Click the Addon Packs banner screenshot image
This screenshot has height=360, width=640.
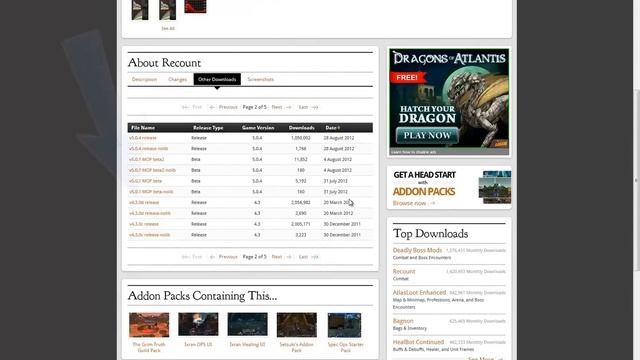point(495,187)
